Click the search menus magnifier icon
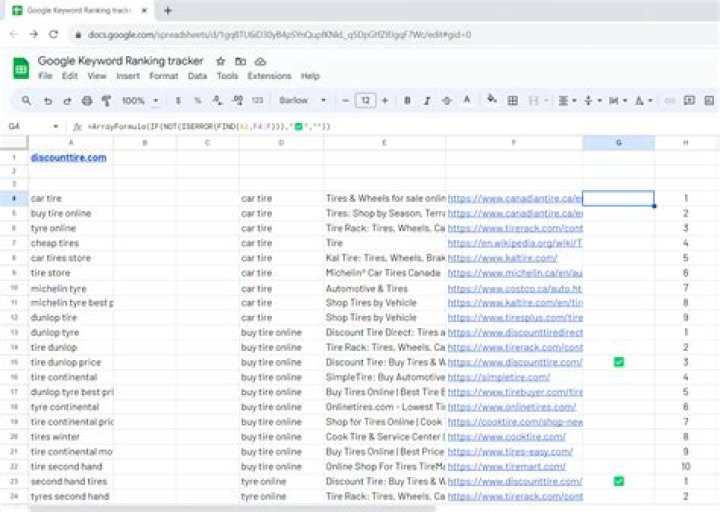This screenshot has height=512, width=720. pyautogui.click(x=26, y=101)
